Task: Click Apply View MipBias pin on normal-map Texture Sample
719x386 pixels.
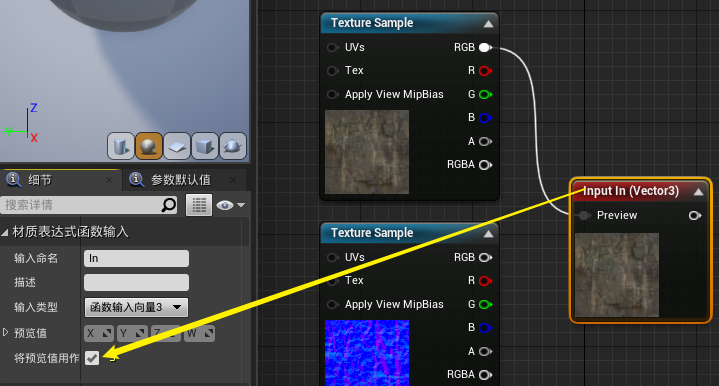Action: point(333,304)
